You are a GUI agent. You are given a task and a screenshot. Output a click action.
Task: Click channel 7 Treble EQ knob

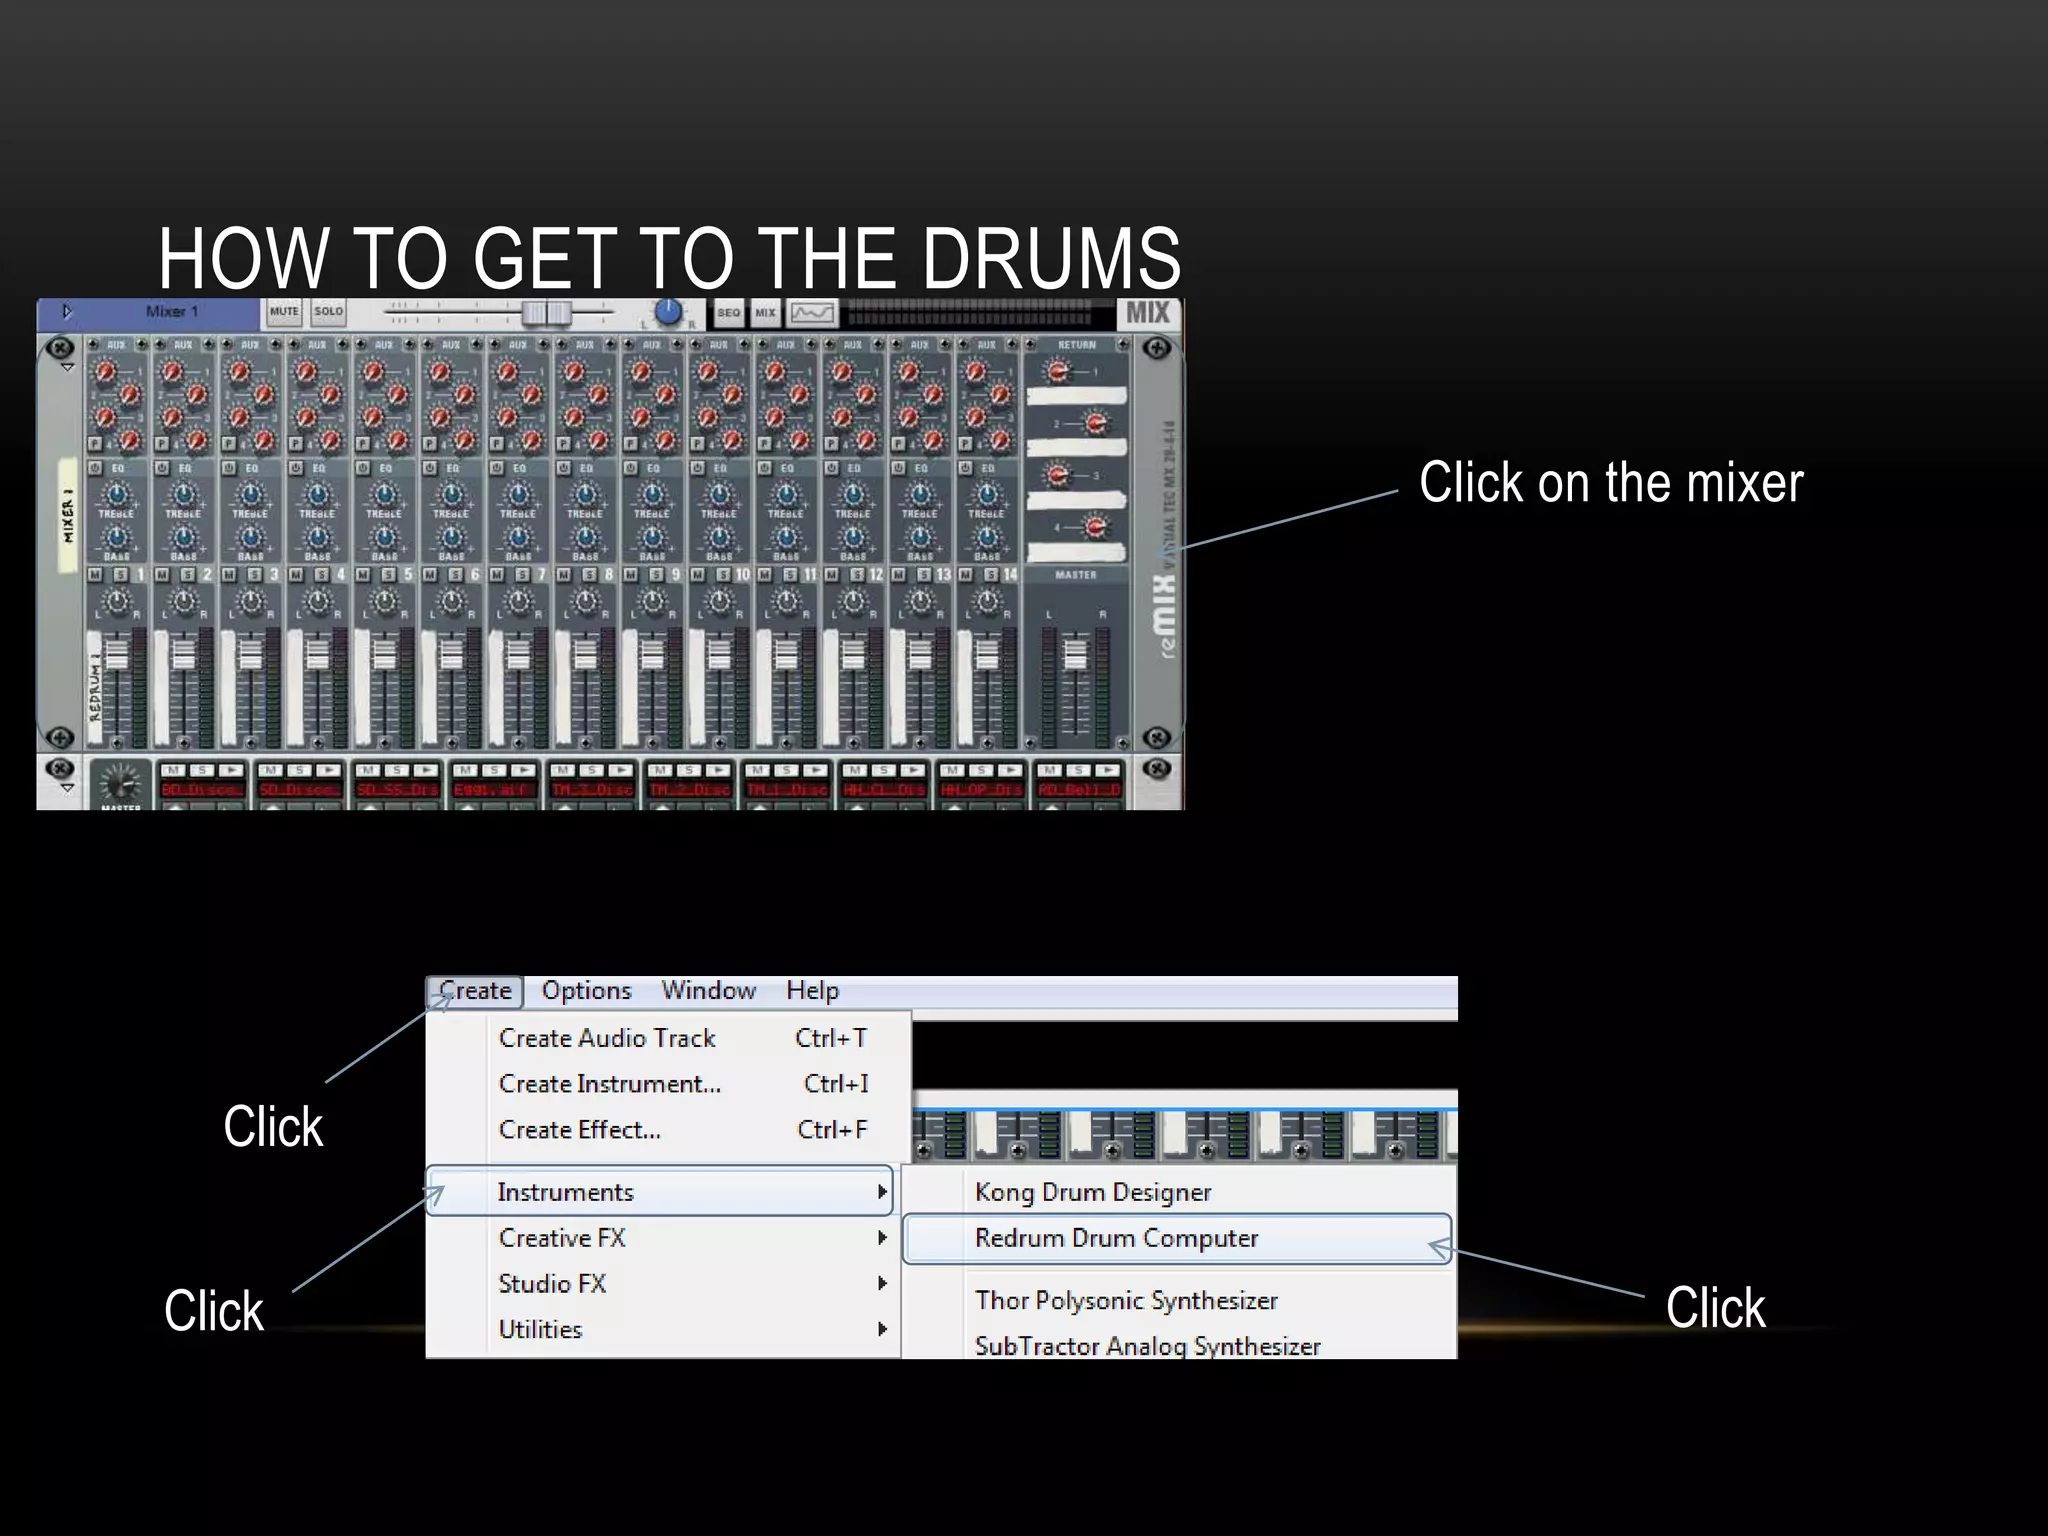pyautogui.click(x=518, y=494)
